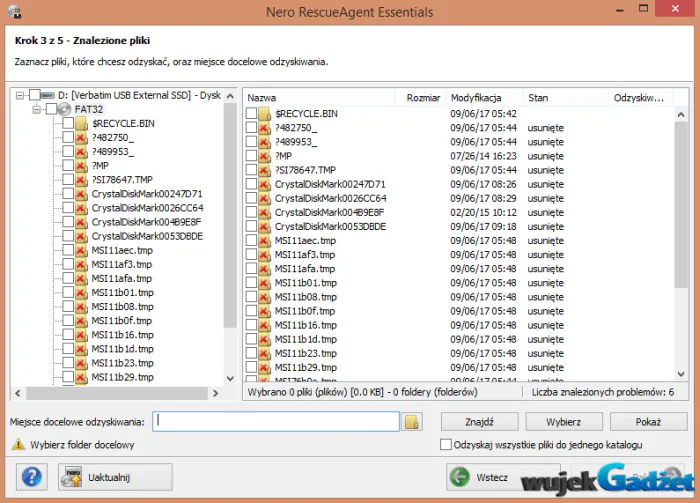Viewport: 700px width, 503px height.
Task: Click the tree vertical scrollbar thumb
Action: tap(230, 216)
